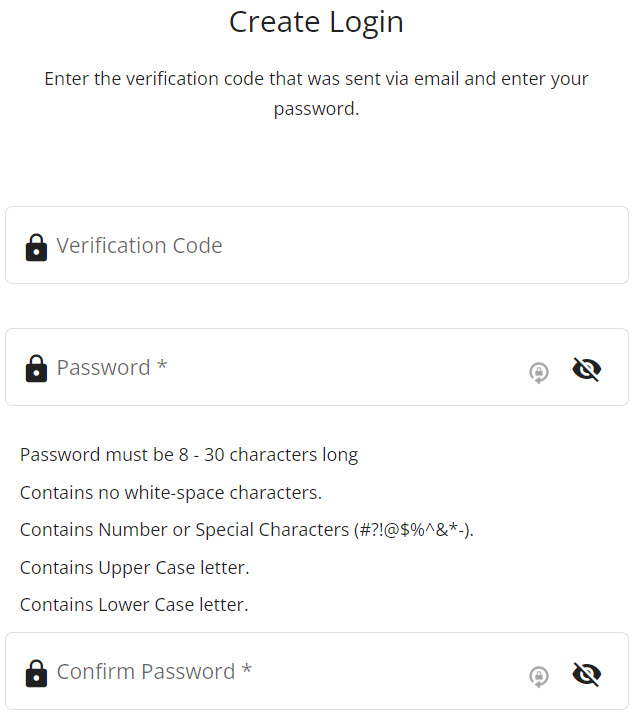Image resolution: width=633 pixels, height=719 pixels.
Task: Click the verification code instruction paragraph
Action: 316,94
